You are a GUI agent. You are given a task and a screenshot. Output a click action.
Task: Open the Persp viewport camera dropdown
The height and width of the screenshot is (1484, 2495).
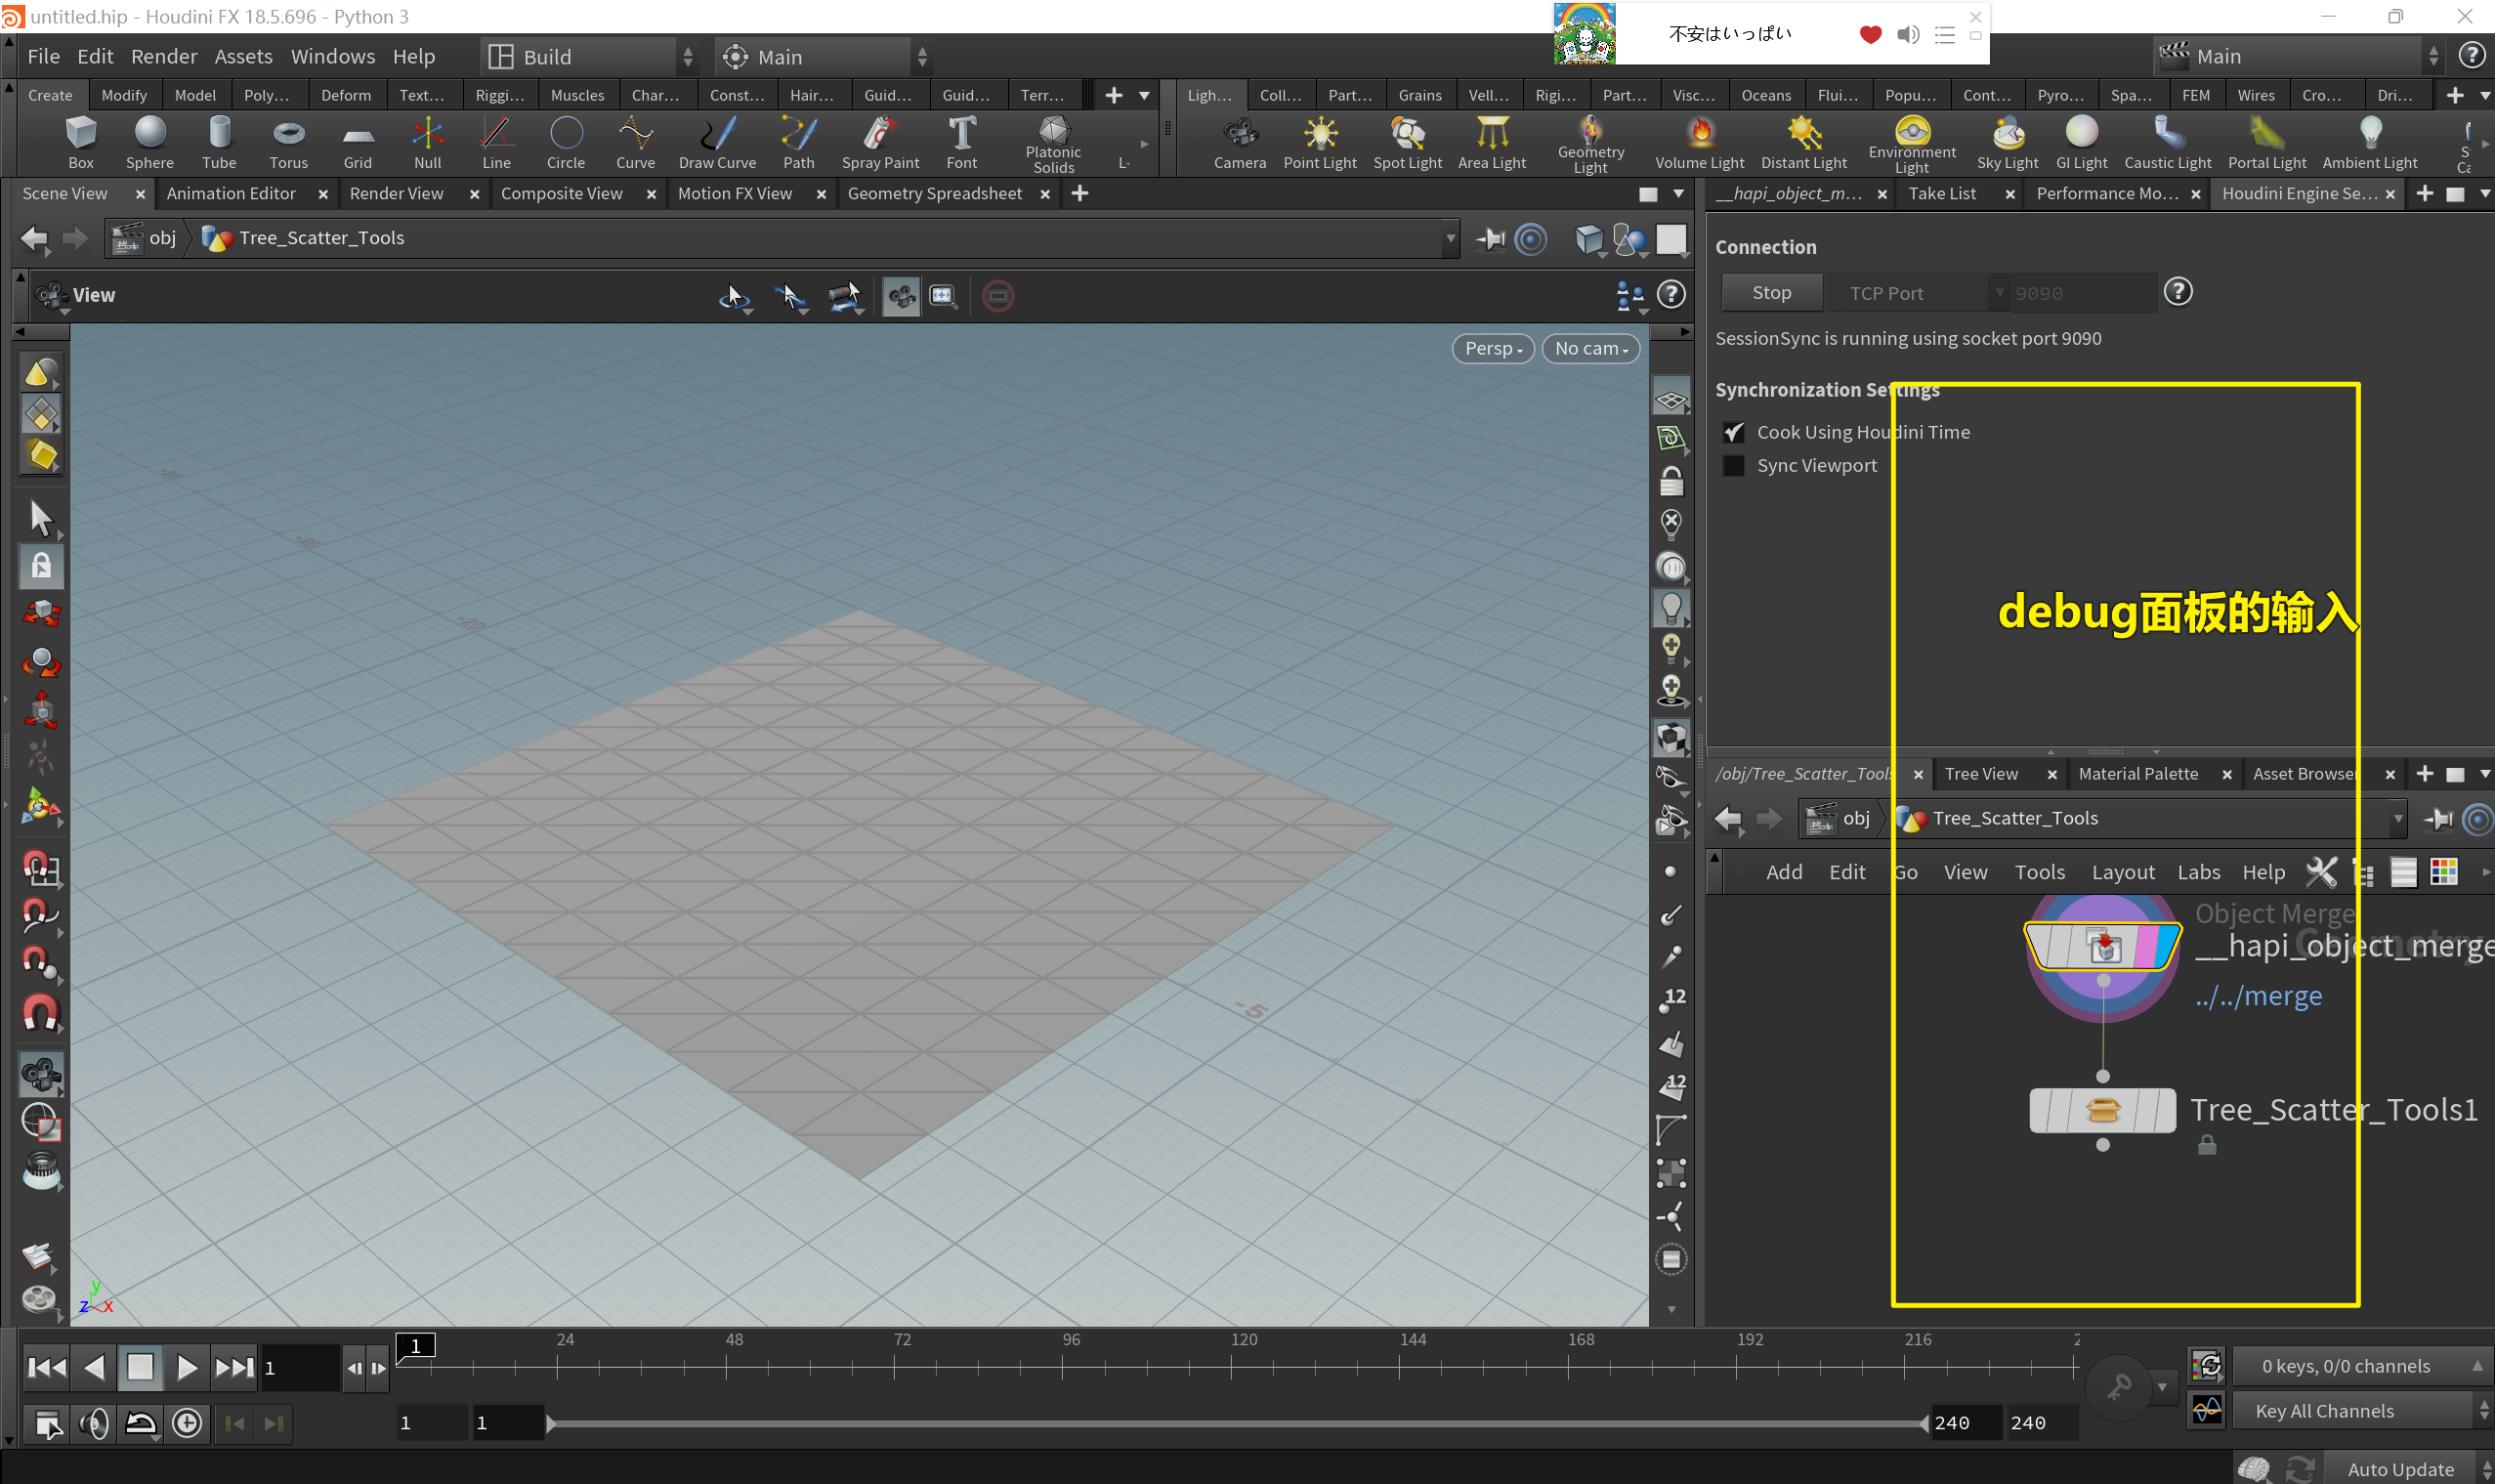click(1491, 348)
